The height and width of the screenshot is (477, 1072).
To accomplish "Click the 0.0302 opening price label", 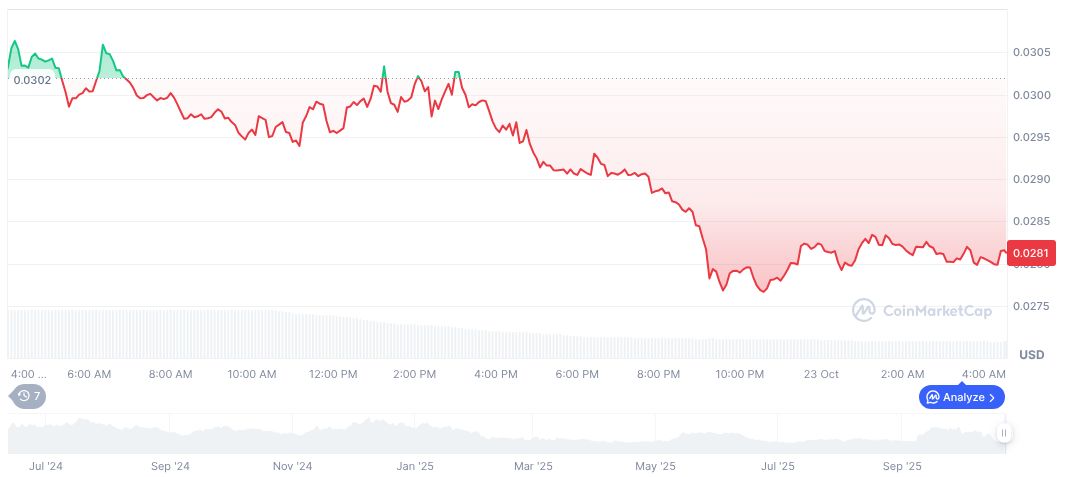I will coord(32,80).
